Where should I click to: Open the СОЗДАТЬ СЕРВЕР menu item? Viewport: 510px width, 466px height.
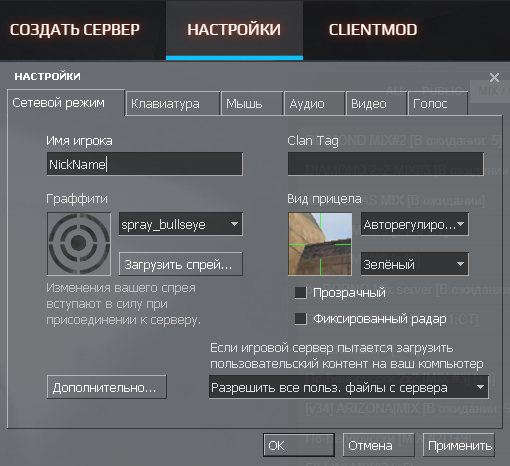75,30
